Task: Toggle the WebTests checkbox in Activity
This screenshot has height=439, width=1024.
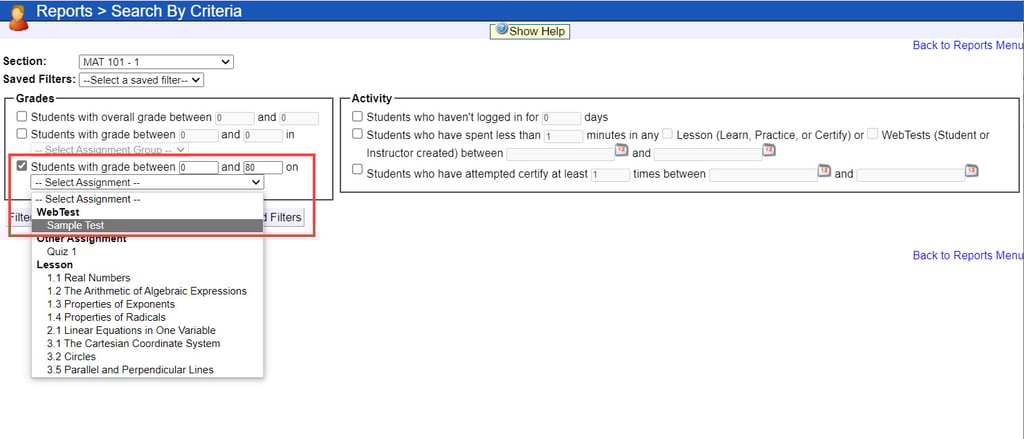Action: click(873, 135)
